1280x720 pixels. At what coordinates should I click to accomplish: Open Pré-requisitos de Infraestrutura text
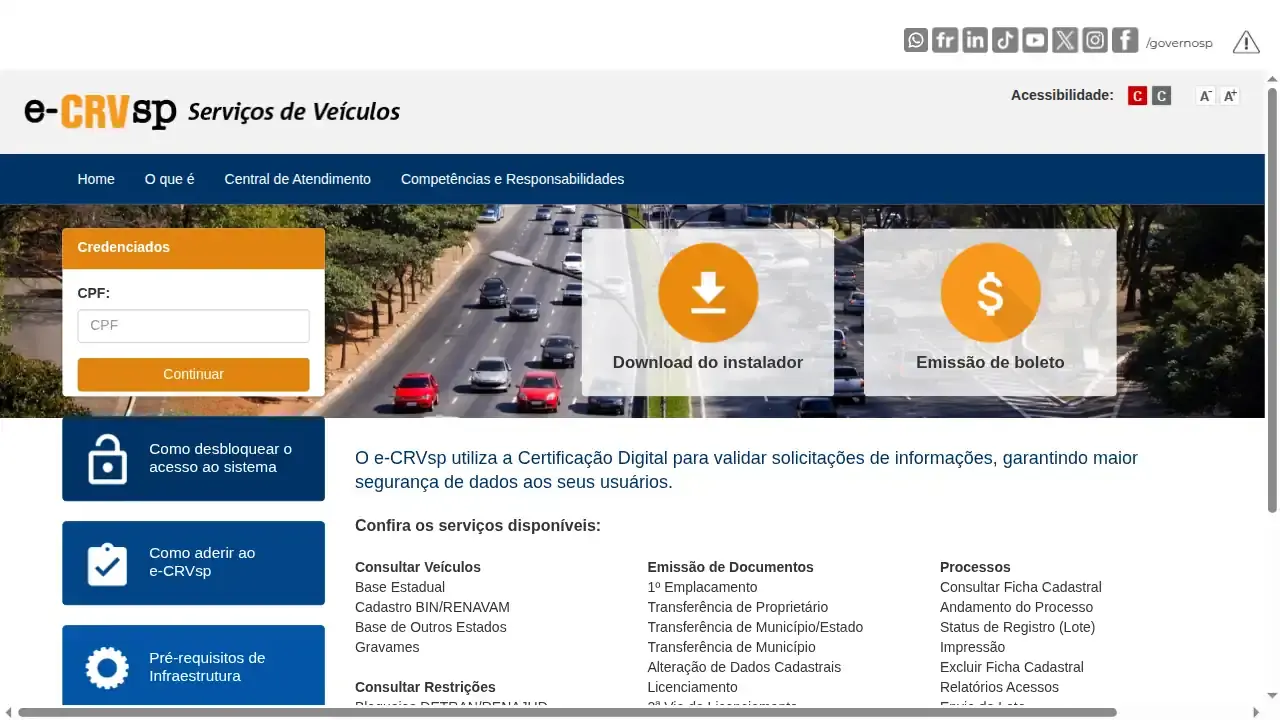[207, 667]
